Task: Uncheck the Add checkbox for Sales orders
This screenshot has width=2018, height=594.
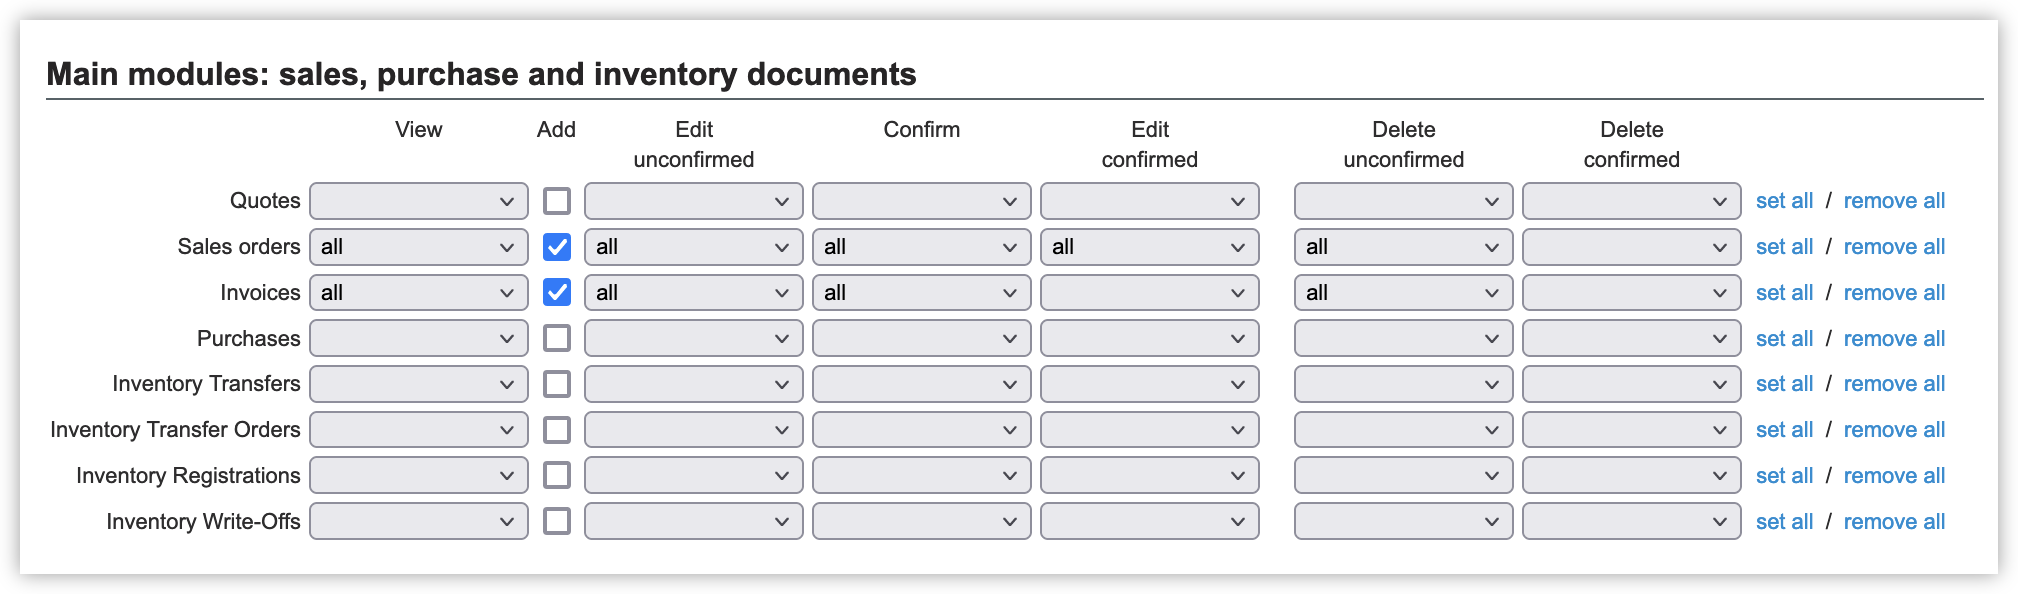Action: click(x=557, y=247)
